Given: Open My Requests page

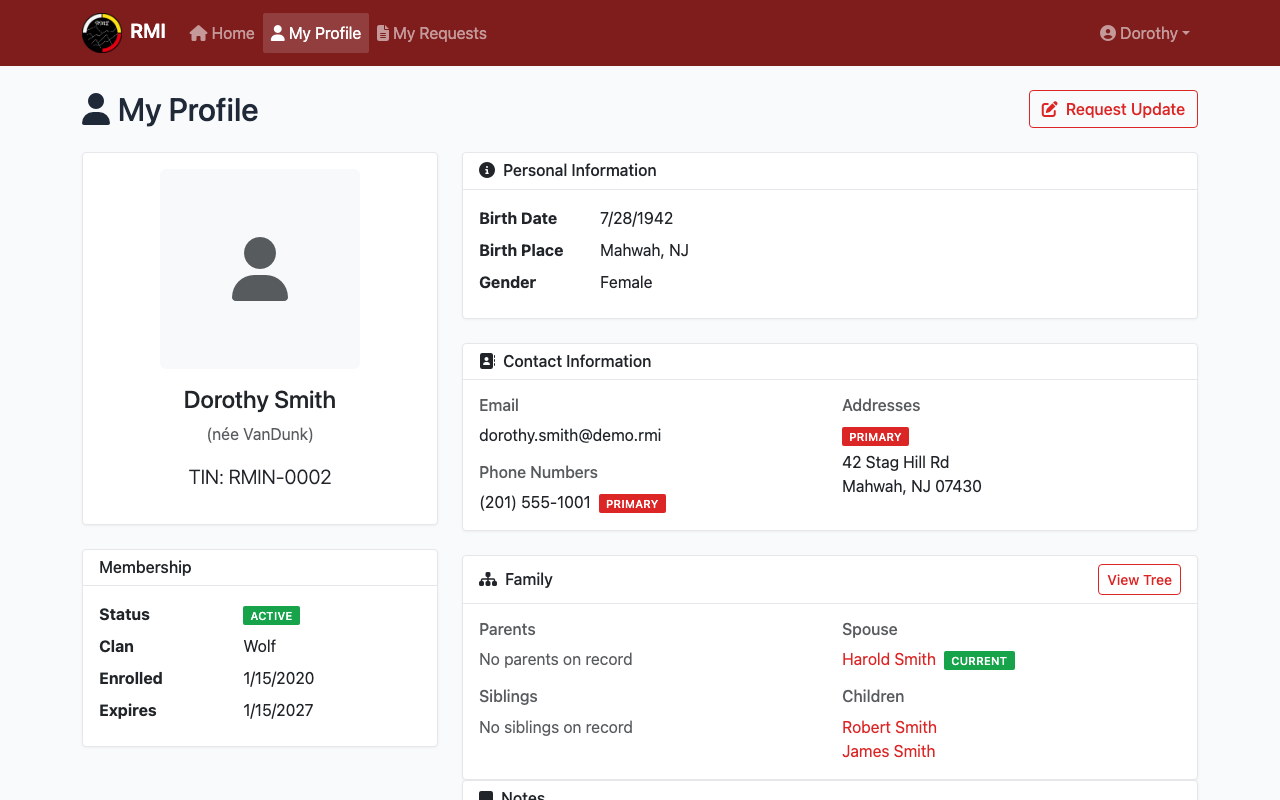Looking at the screenshot, I should 432,33.
